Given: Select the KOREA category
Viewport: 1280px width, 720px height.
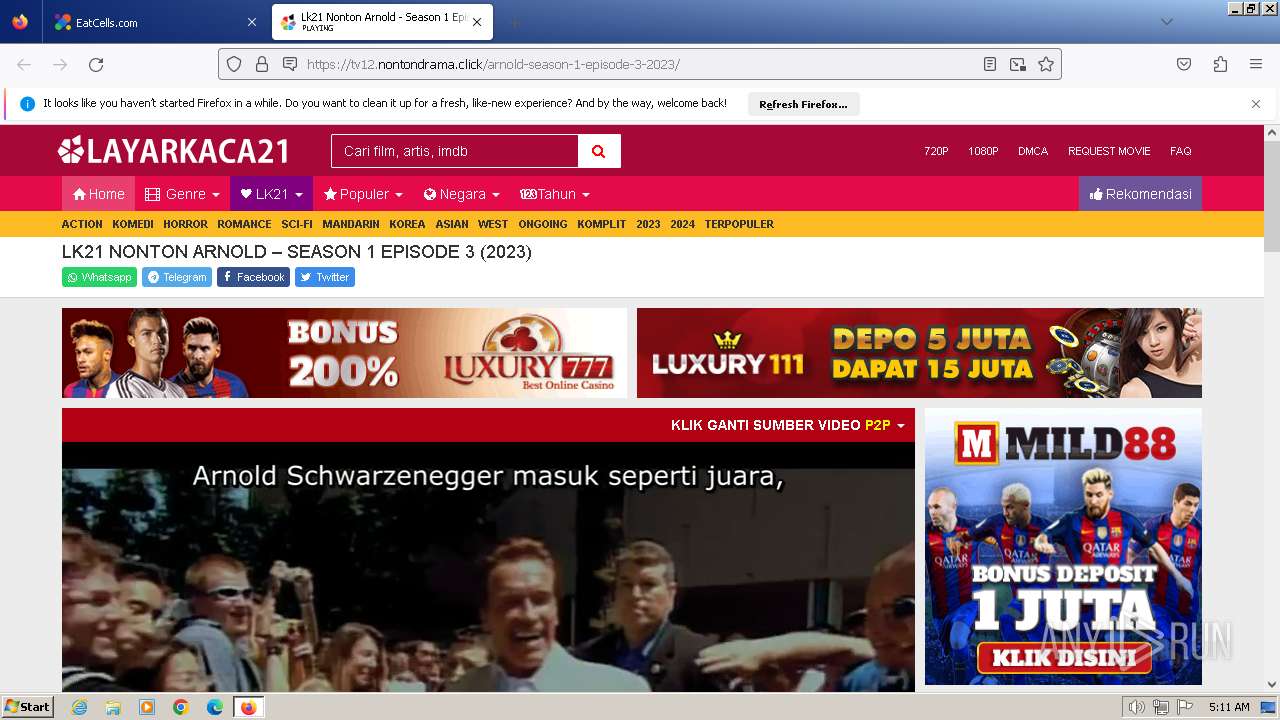Looking at the screenshot, I should [407, 224].
